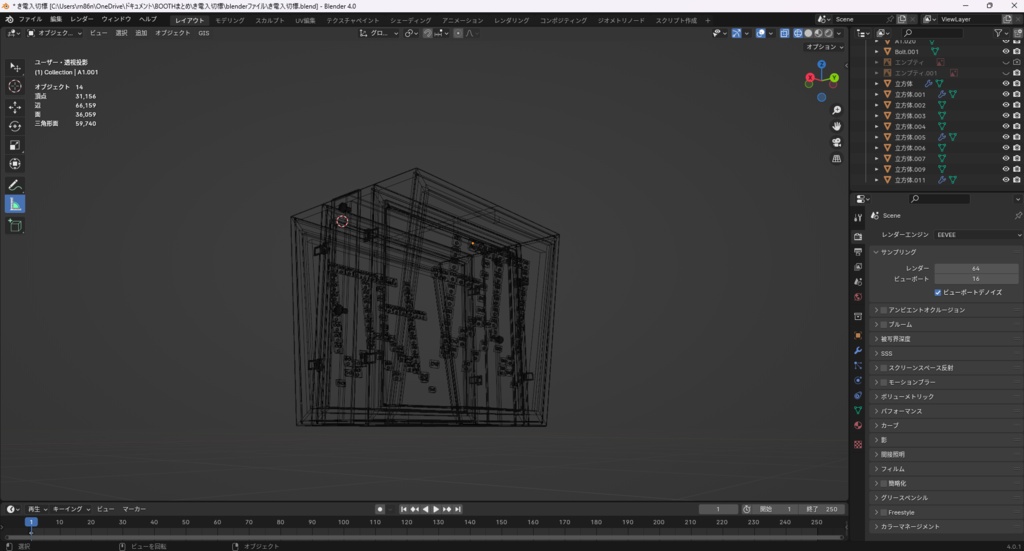Click the zoom view magnifier icon

pyautogui.click(x=837, y=110)
